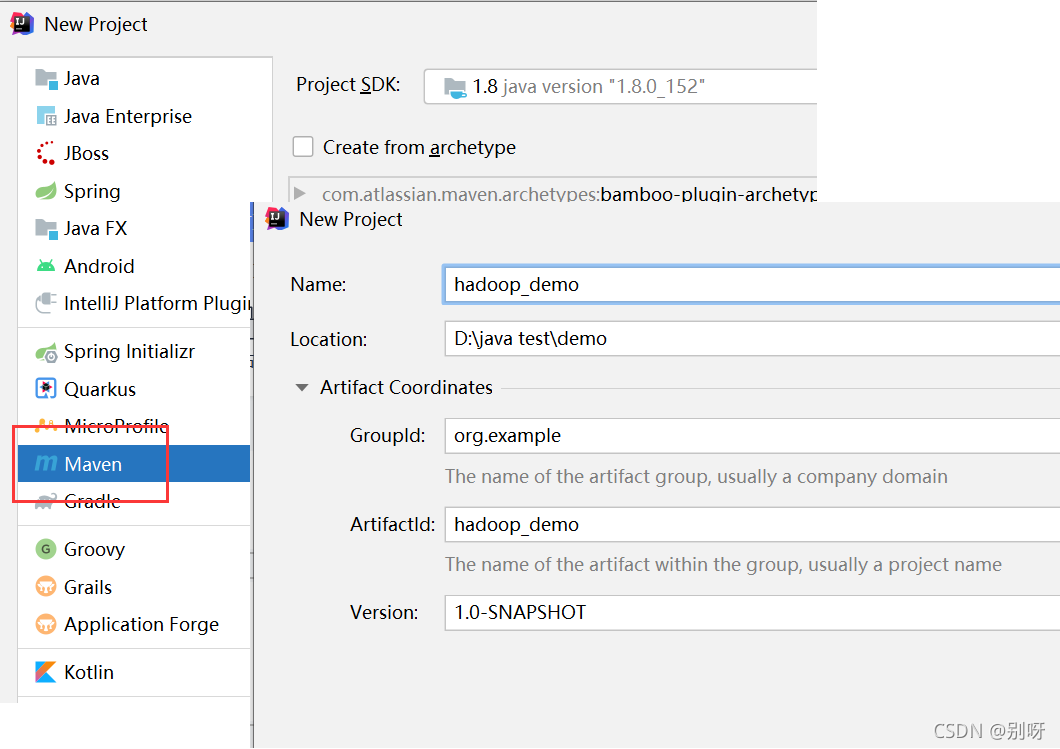Click the Java folder icon
1060x749 pixels.
(46, 79)
